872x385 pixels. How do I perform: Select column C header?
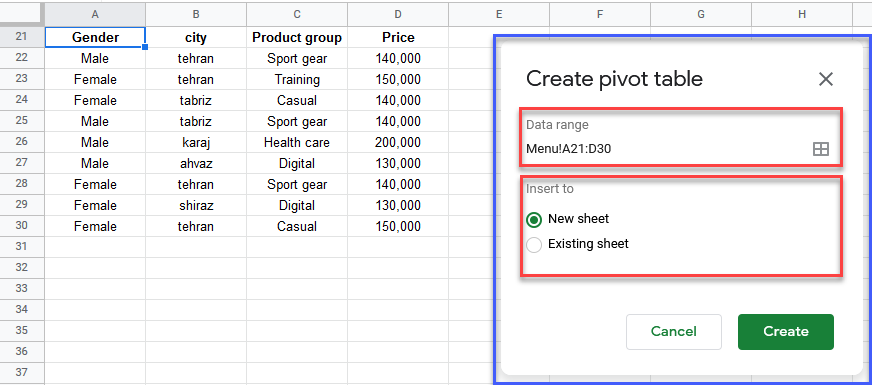[x=297, y=14]
